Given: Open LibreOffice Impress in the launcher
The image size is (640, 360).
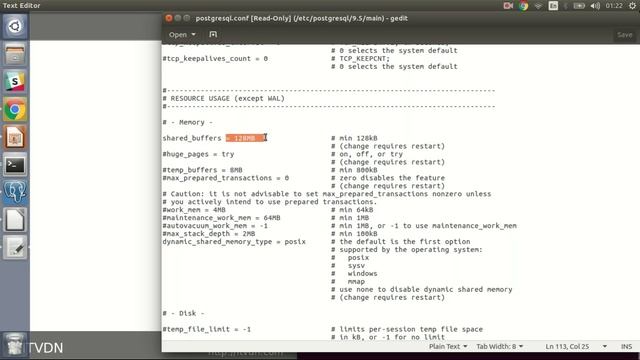Looking at the screenshot, I should coord(15,137).
